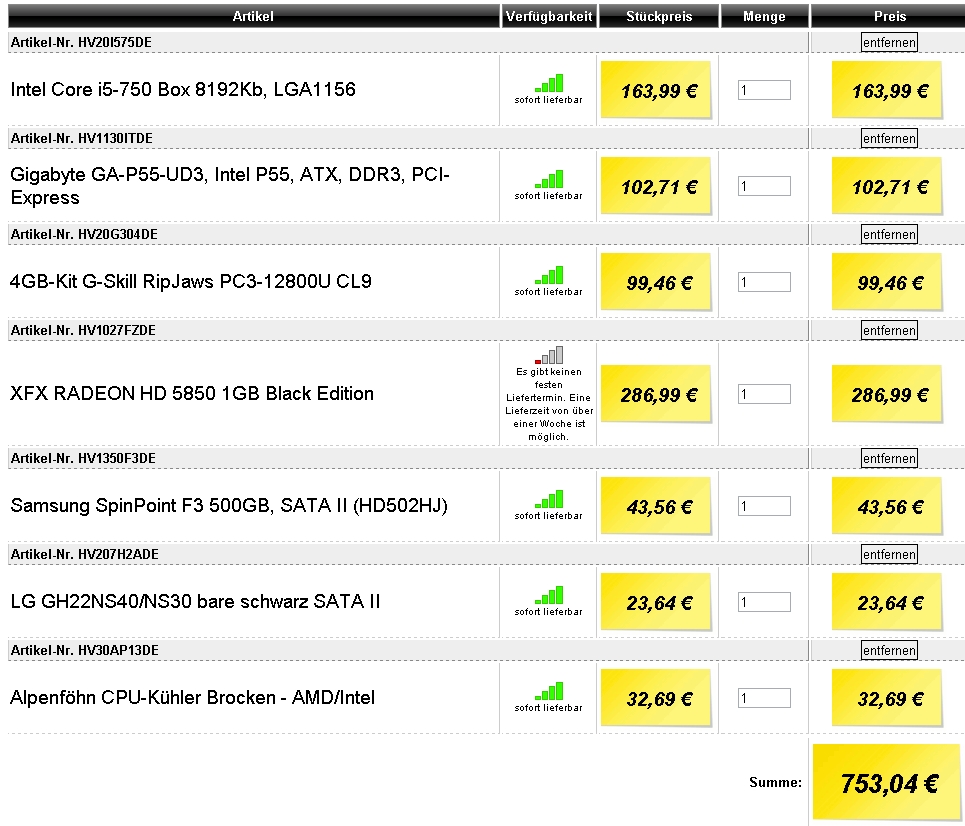
Task: Click quantity input for XFX Radeon HD 5850
Action: 764,394
